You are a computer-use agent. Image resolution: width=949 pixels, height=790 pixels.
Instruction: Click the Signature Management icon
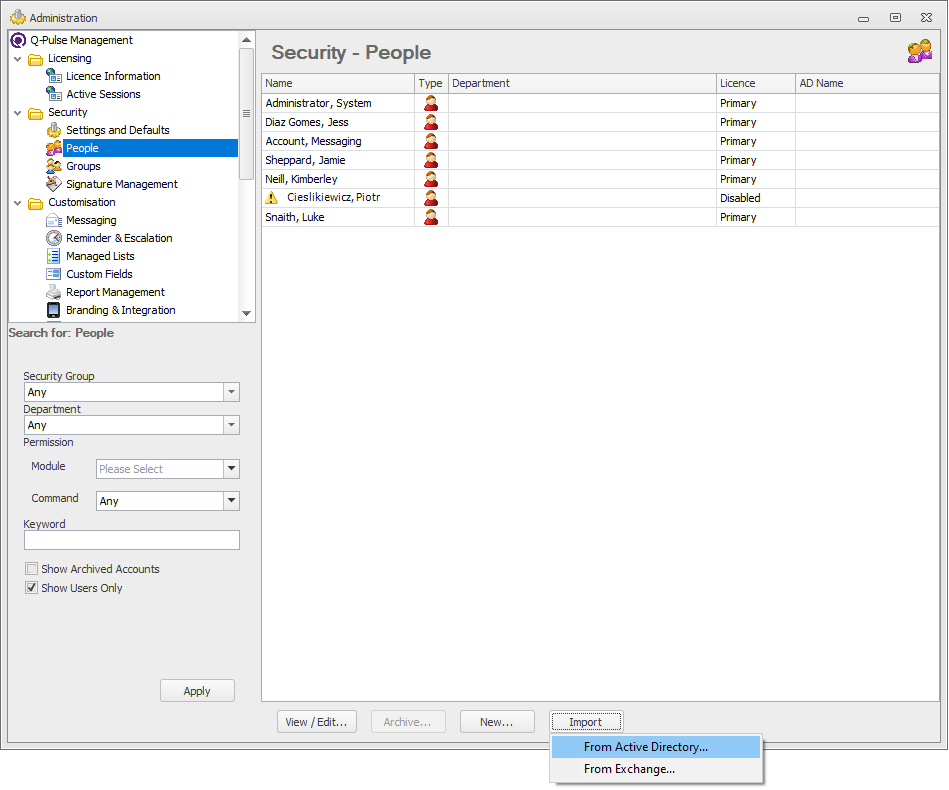54,183
